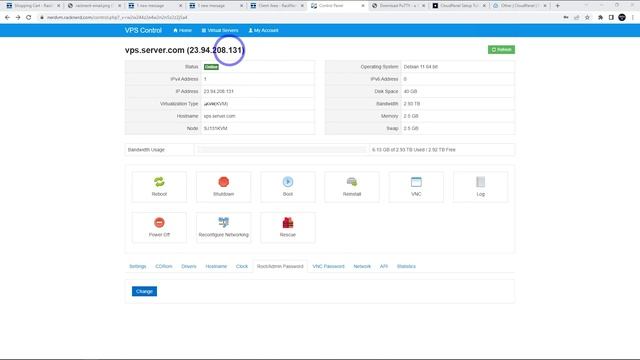
Task: Reload the current page
Action: (x=29, y=18)
